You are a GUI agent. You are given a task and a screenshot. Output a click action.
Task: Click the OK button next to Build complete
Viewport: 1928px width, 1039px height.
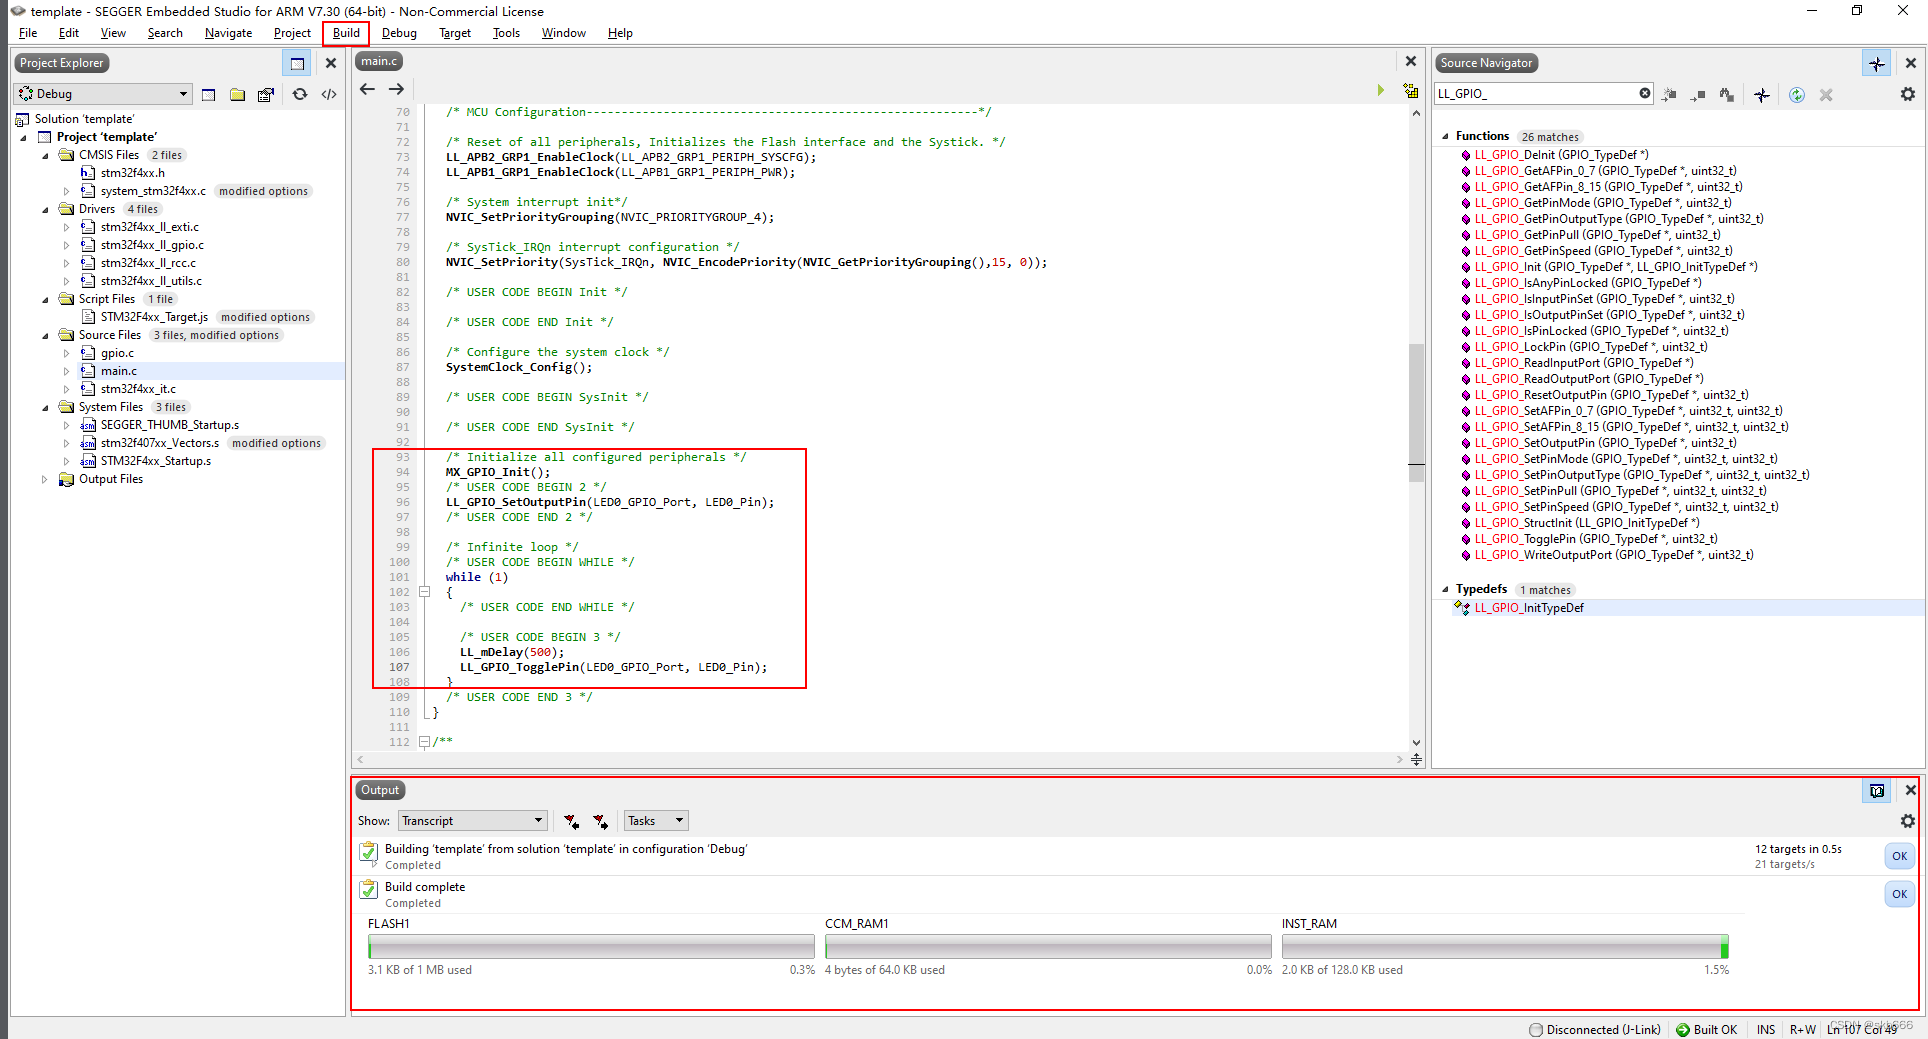click(1898, 894)
